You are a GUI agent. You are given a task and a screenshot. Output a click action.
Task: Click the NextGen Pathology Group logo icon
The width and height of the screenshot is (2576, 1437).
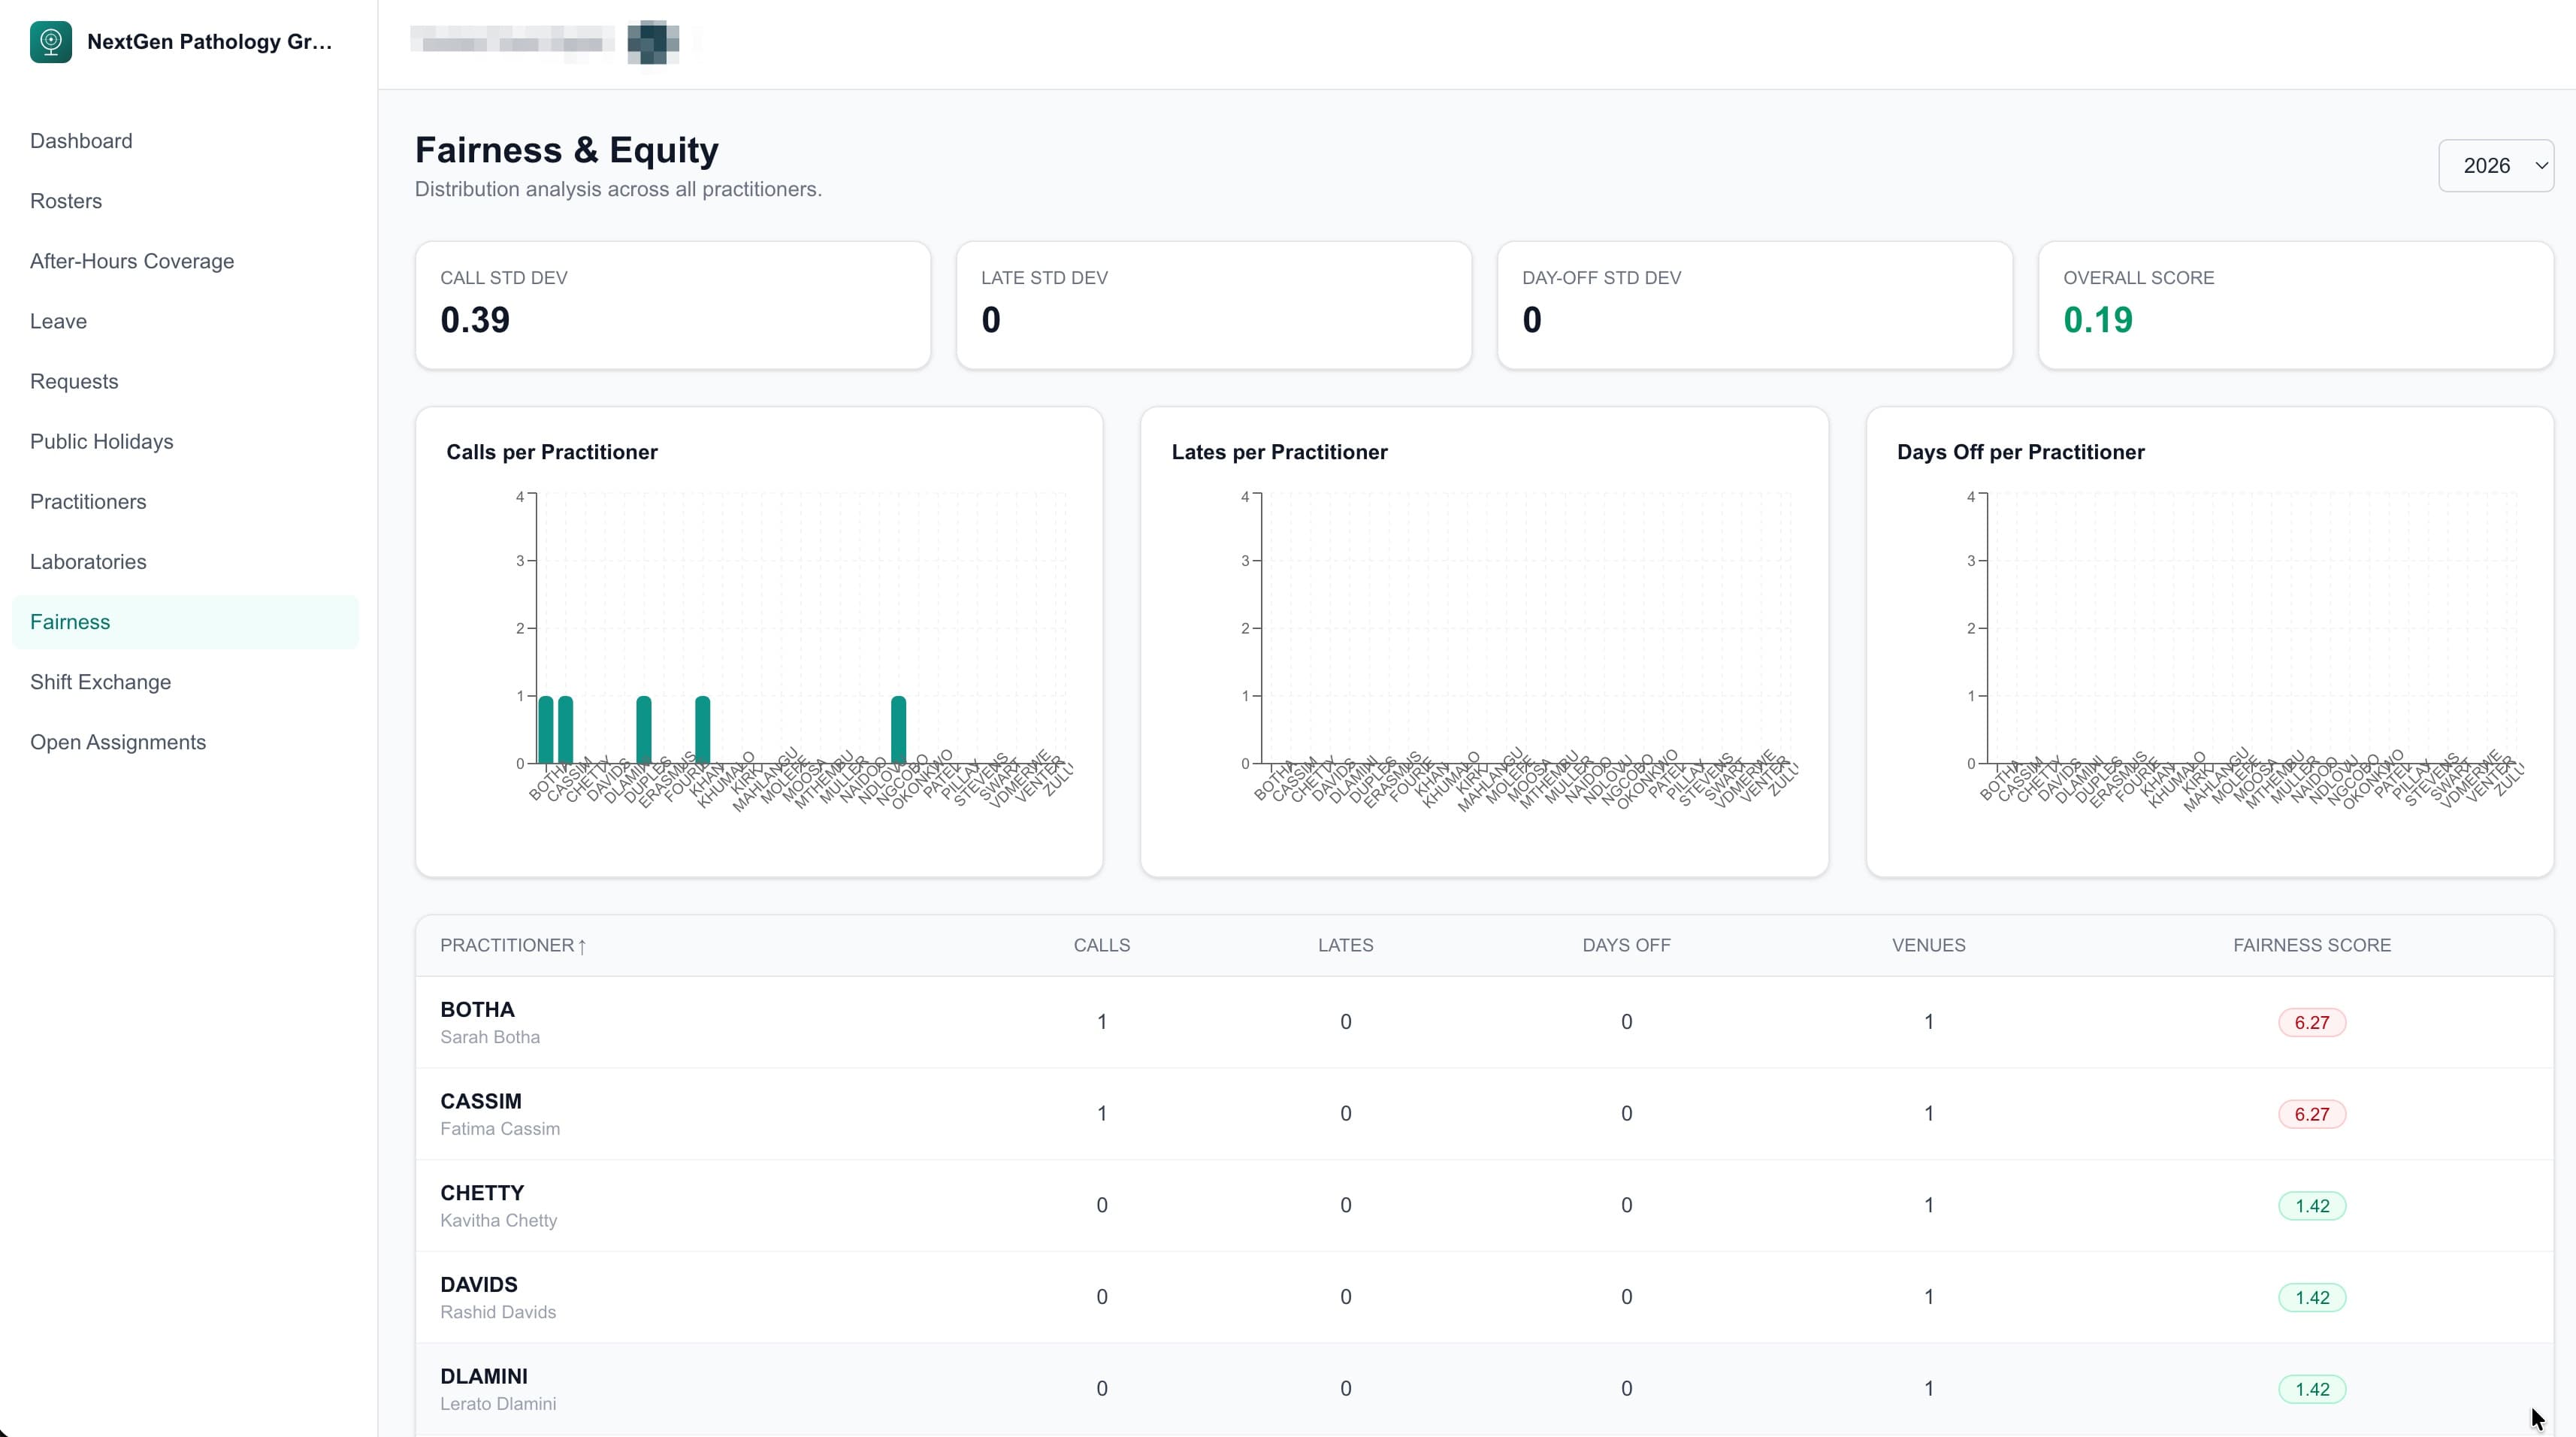(51, 41)
